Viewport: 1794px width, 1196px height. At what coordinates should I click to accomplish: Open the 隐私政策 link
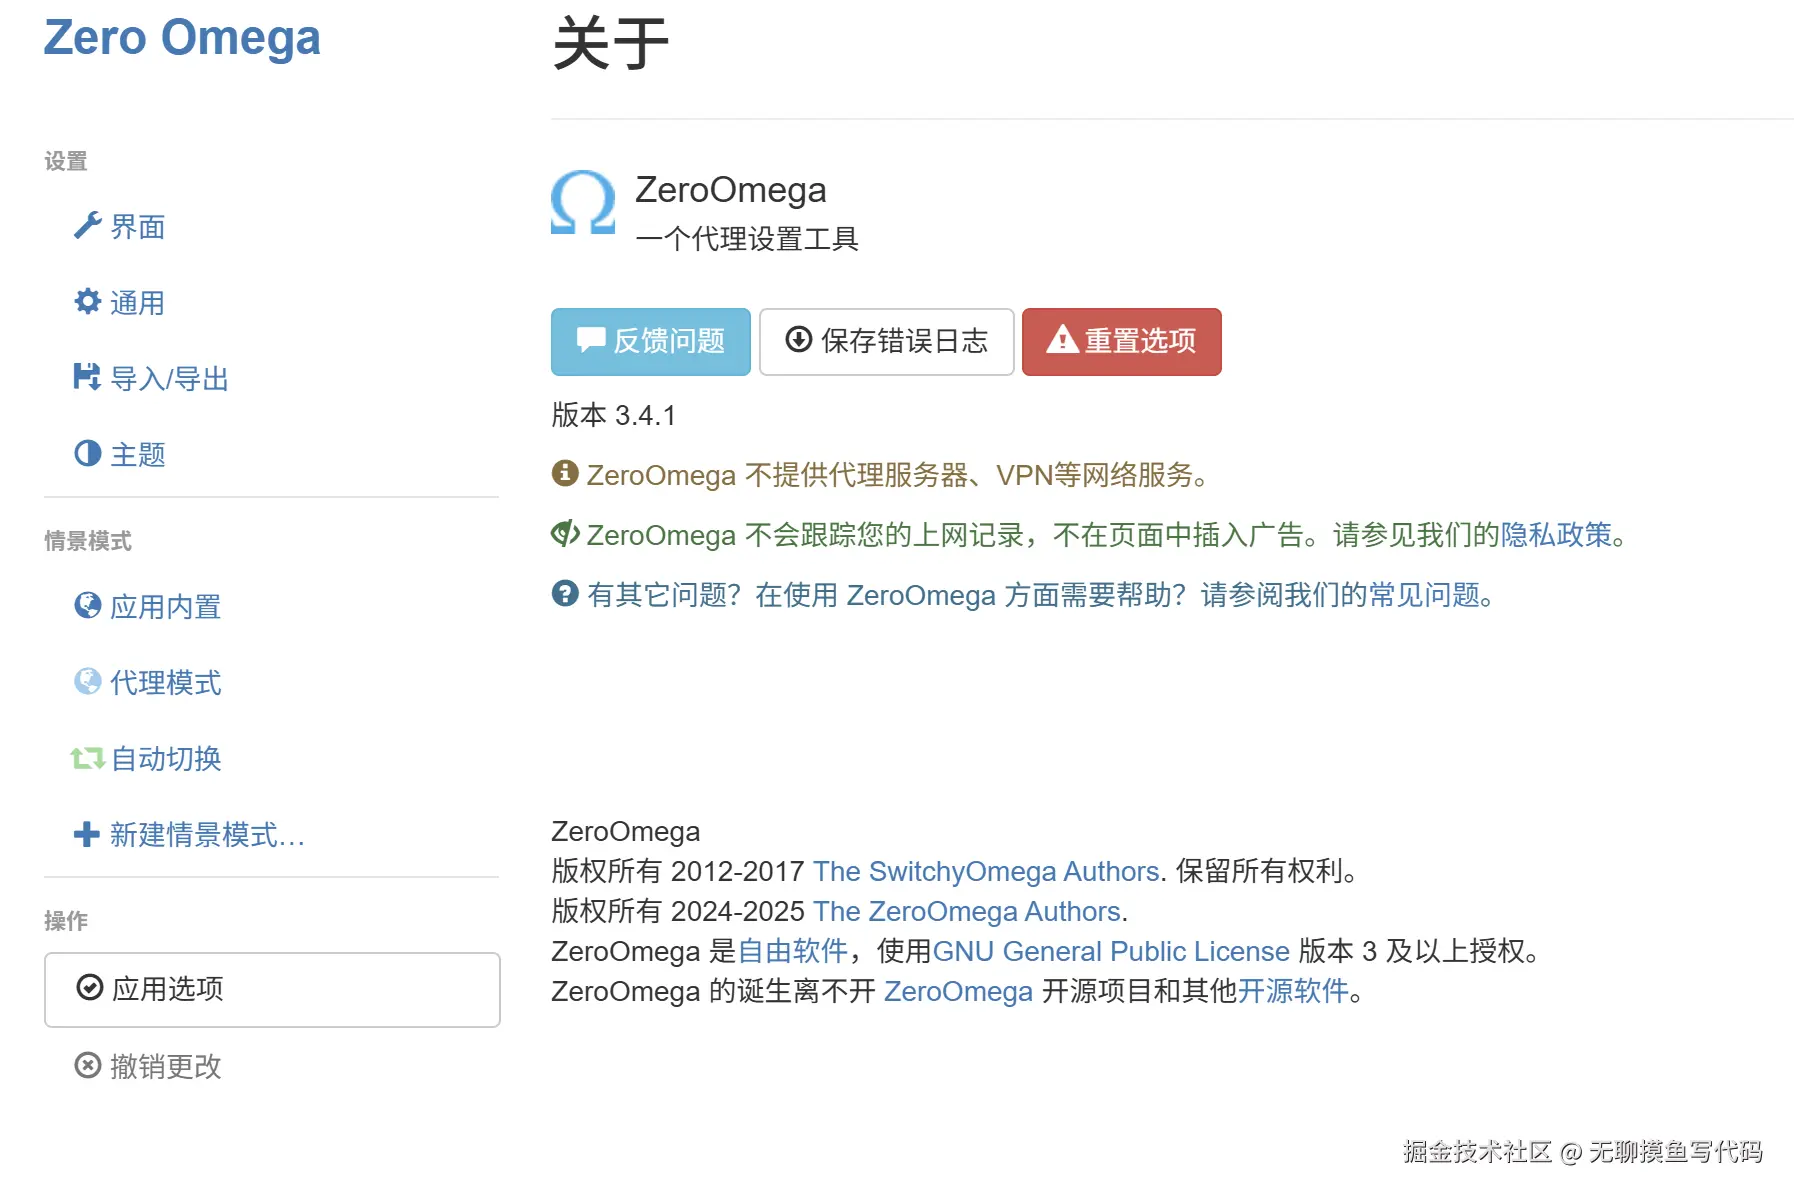(1556, 535)
